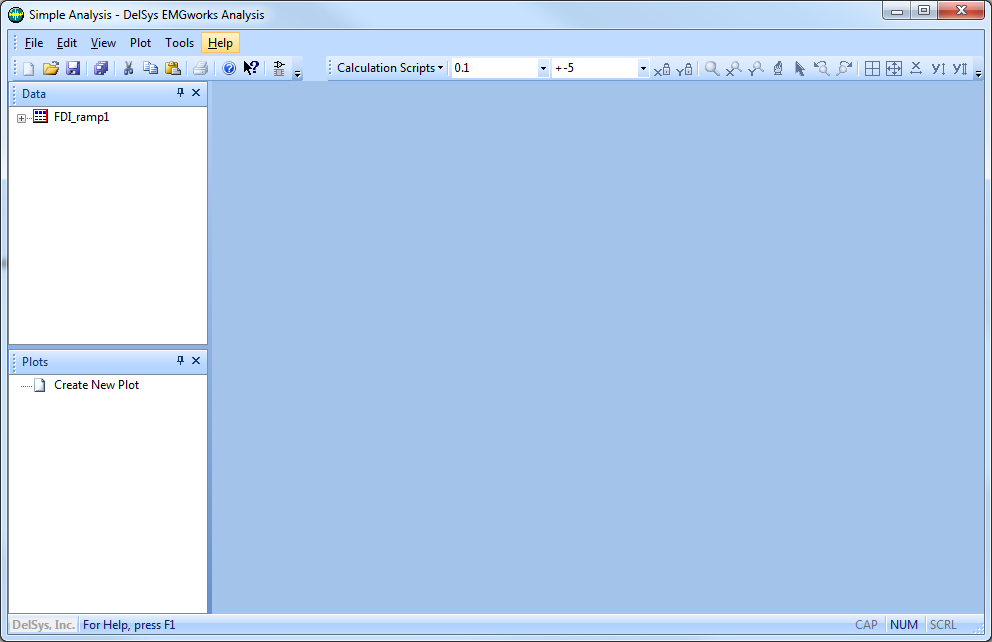Screen dimensions: 992x642
Task: Expand the FDI_ramp1 tree node
Action: (22, 118)
